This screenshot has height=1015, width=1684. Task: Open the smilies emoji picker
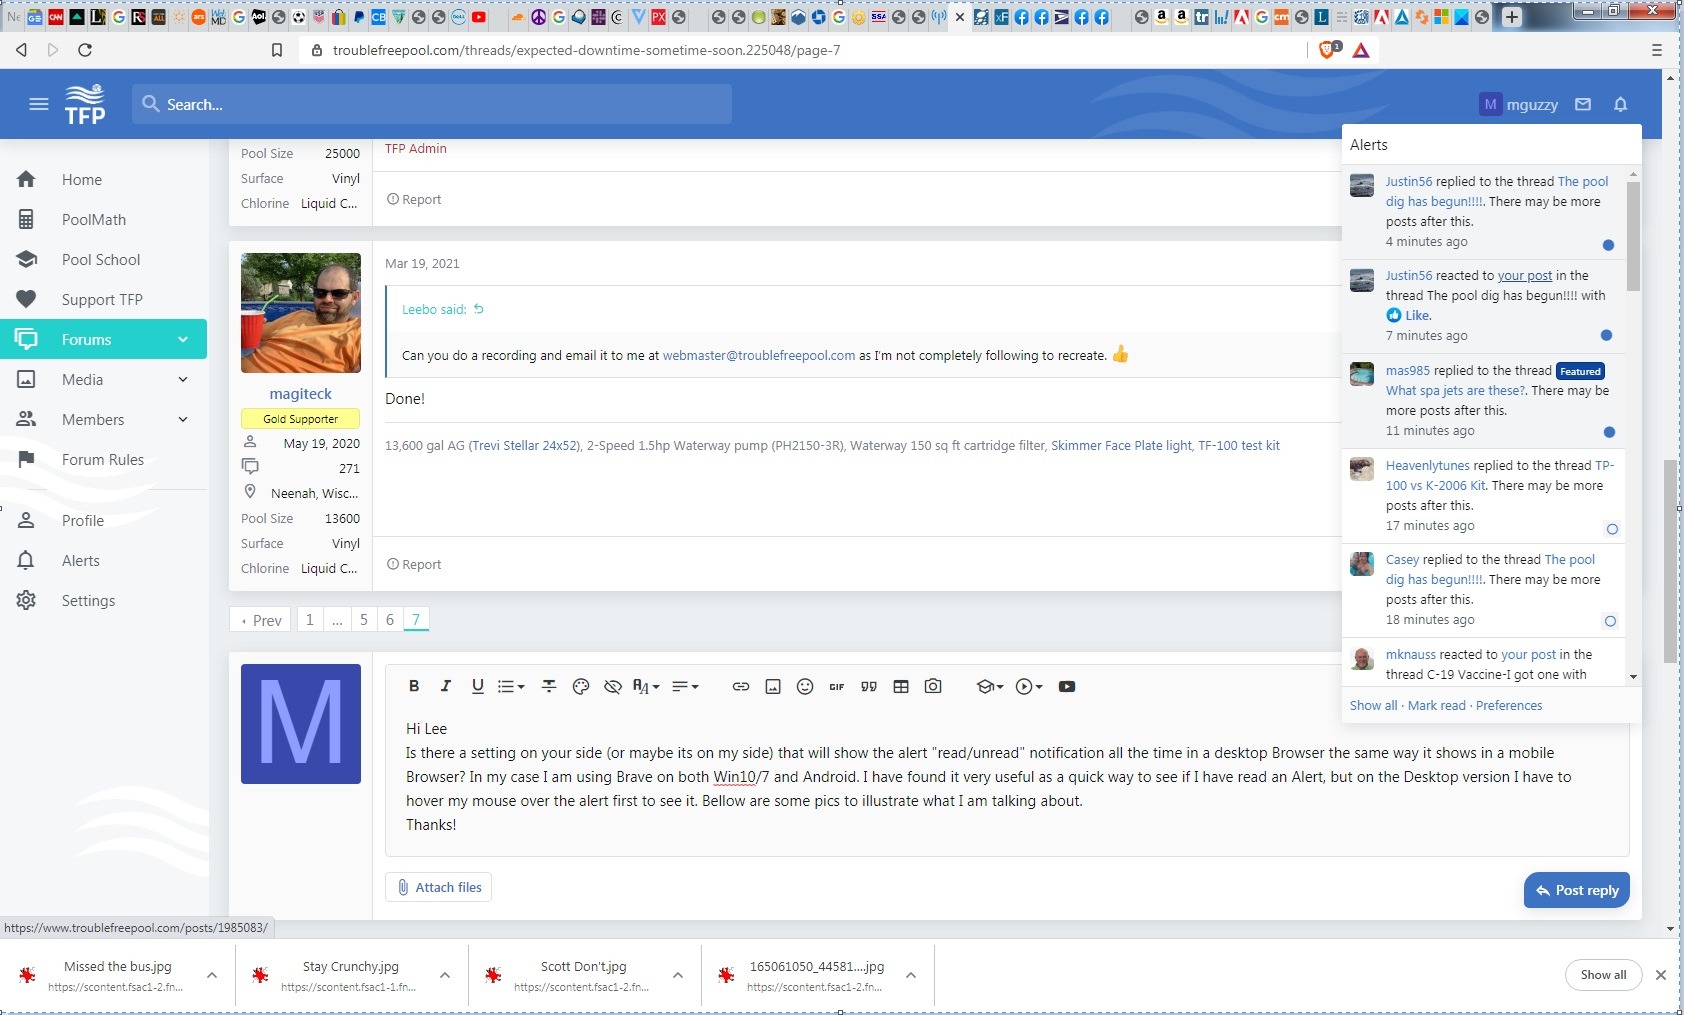(x=805, y=686)
